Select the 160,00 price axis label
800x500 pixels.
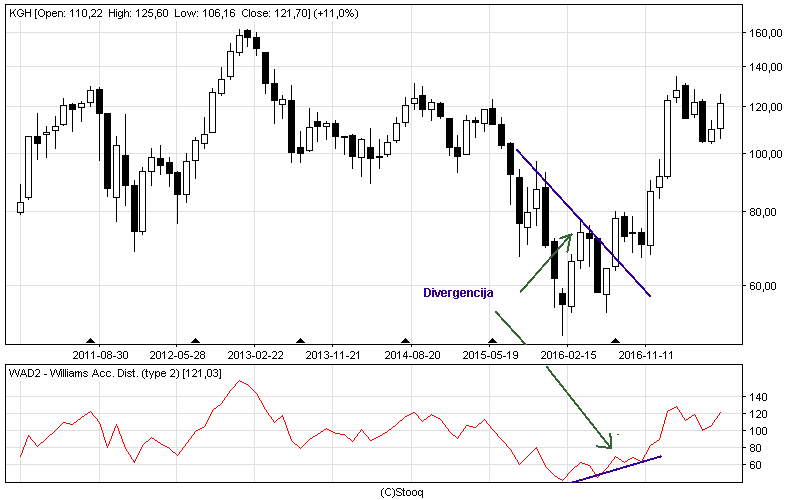765,33
